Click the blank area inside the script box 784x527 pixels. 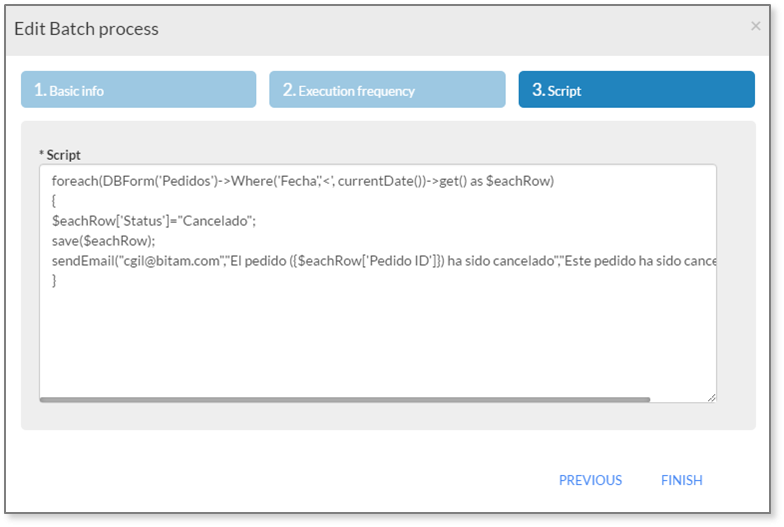[x=378, y=340]
